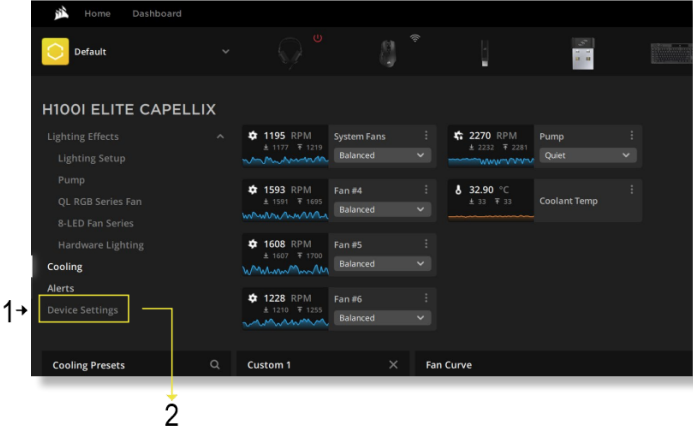The image size is (693, 429).
Task: Select the USB wireless receiver device icon
Action: pyautogui.click(x=583, y=53)
